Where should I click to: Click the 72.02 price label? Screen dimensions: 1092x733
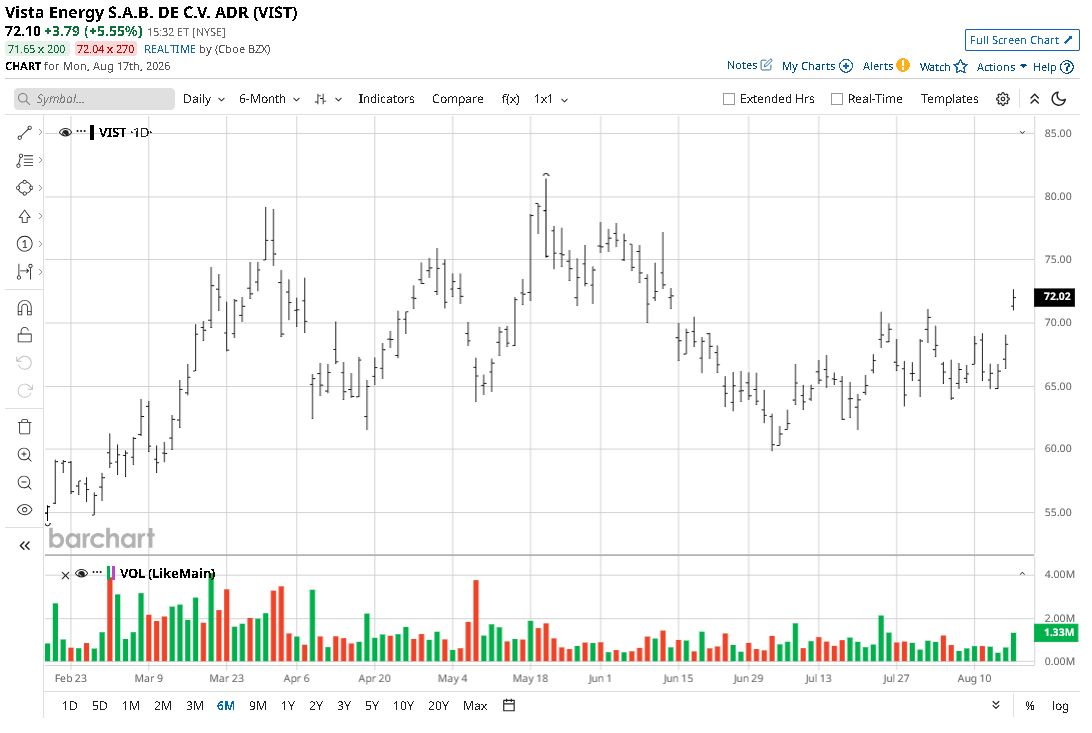tap(1056, 297)
